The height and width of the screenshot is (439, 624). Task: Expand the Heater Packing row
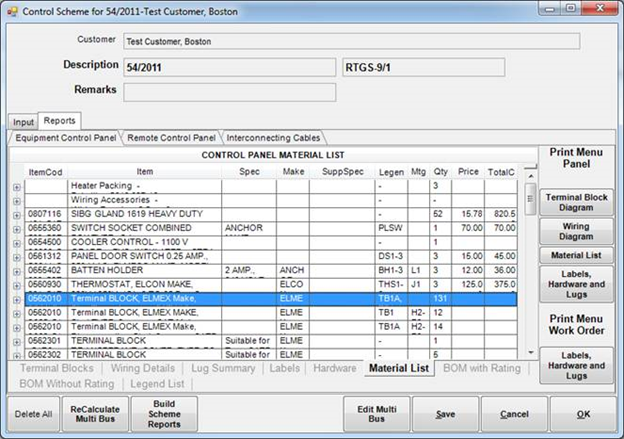coord(16,186)
